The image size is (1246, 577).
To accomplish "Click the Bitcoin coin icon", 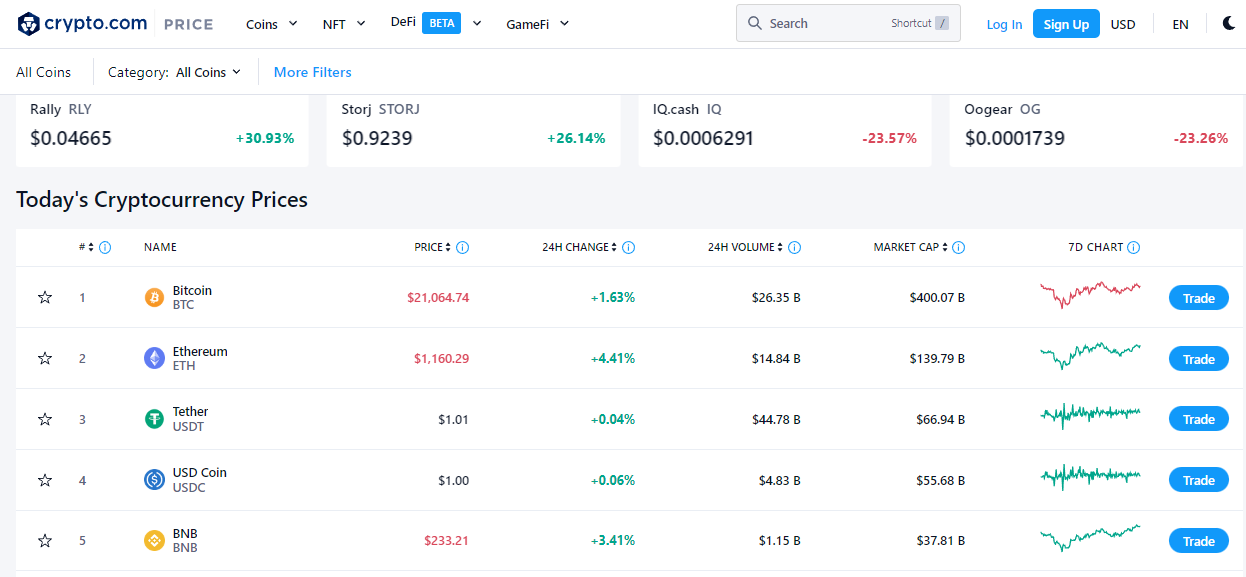I will click(x=153, y=297).
